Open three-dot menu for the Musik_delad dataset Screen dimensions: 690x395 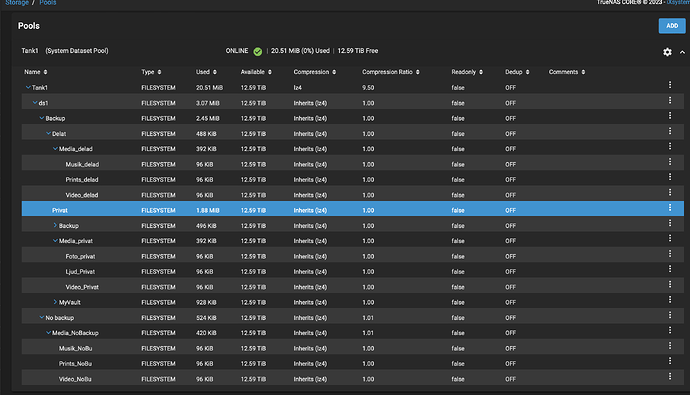point(670,161)
